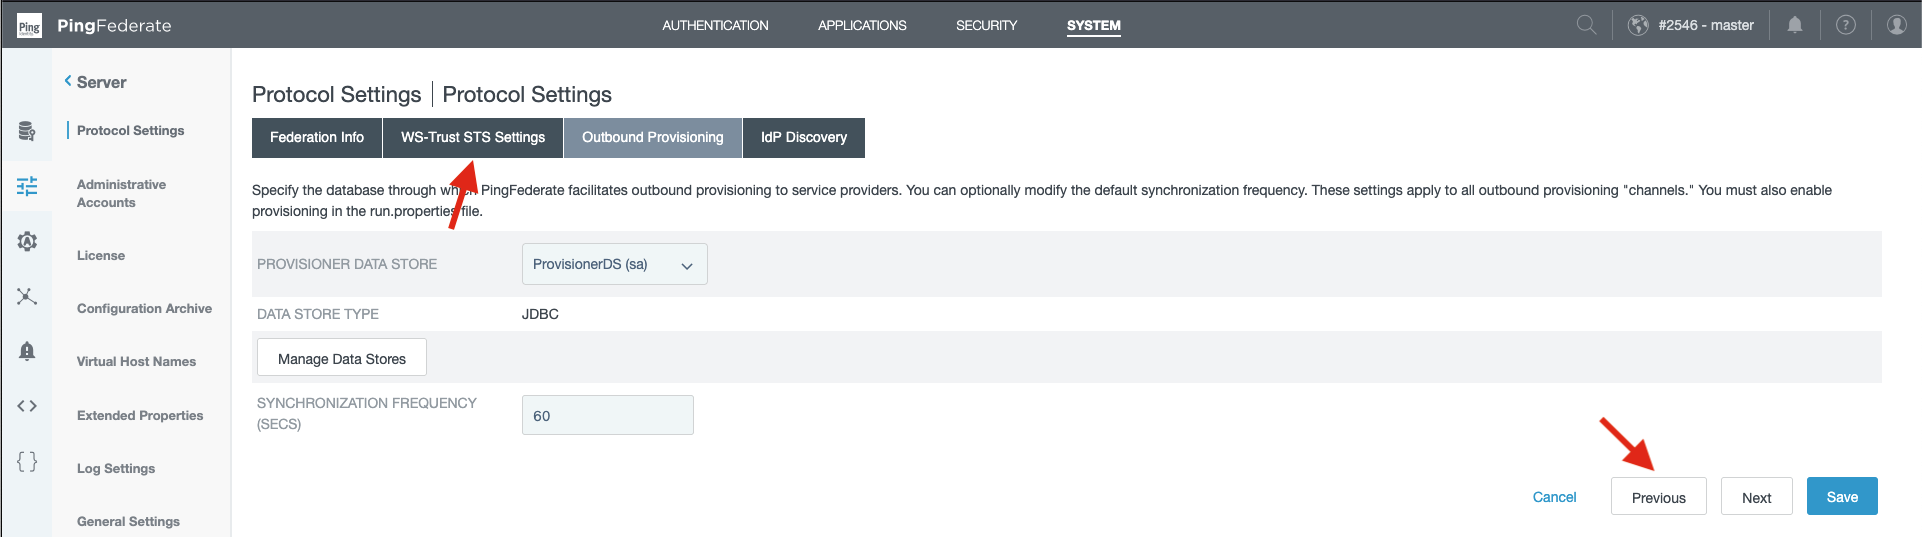Click the sliders icon in left rail
The width and height of the screenshot is (1922, 537).
(x=27, y=186)
